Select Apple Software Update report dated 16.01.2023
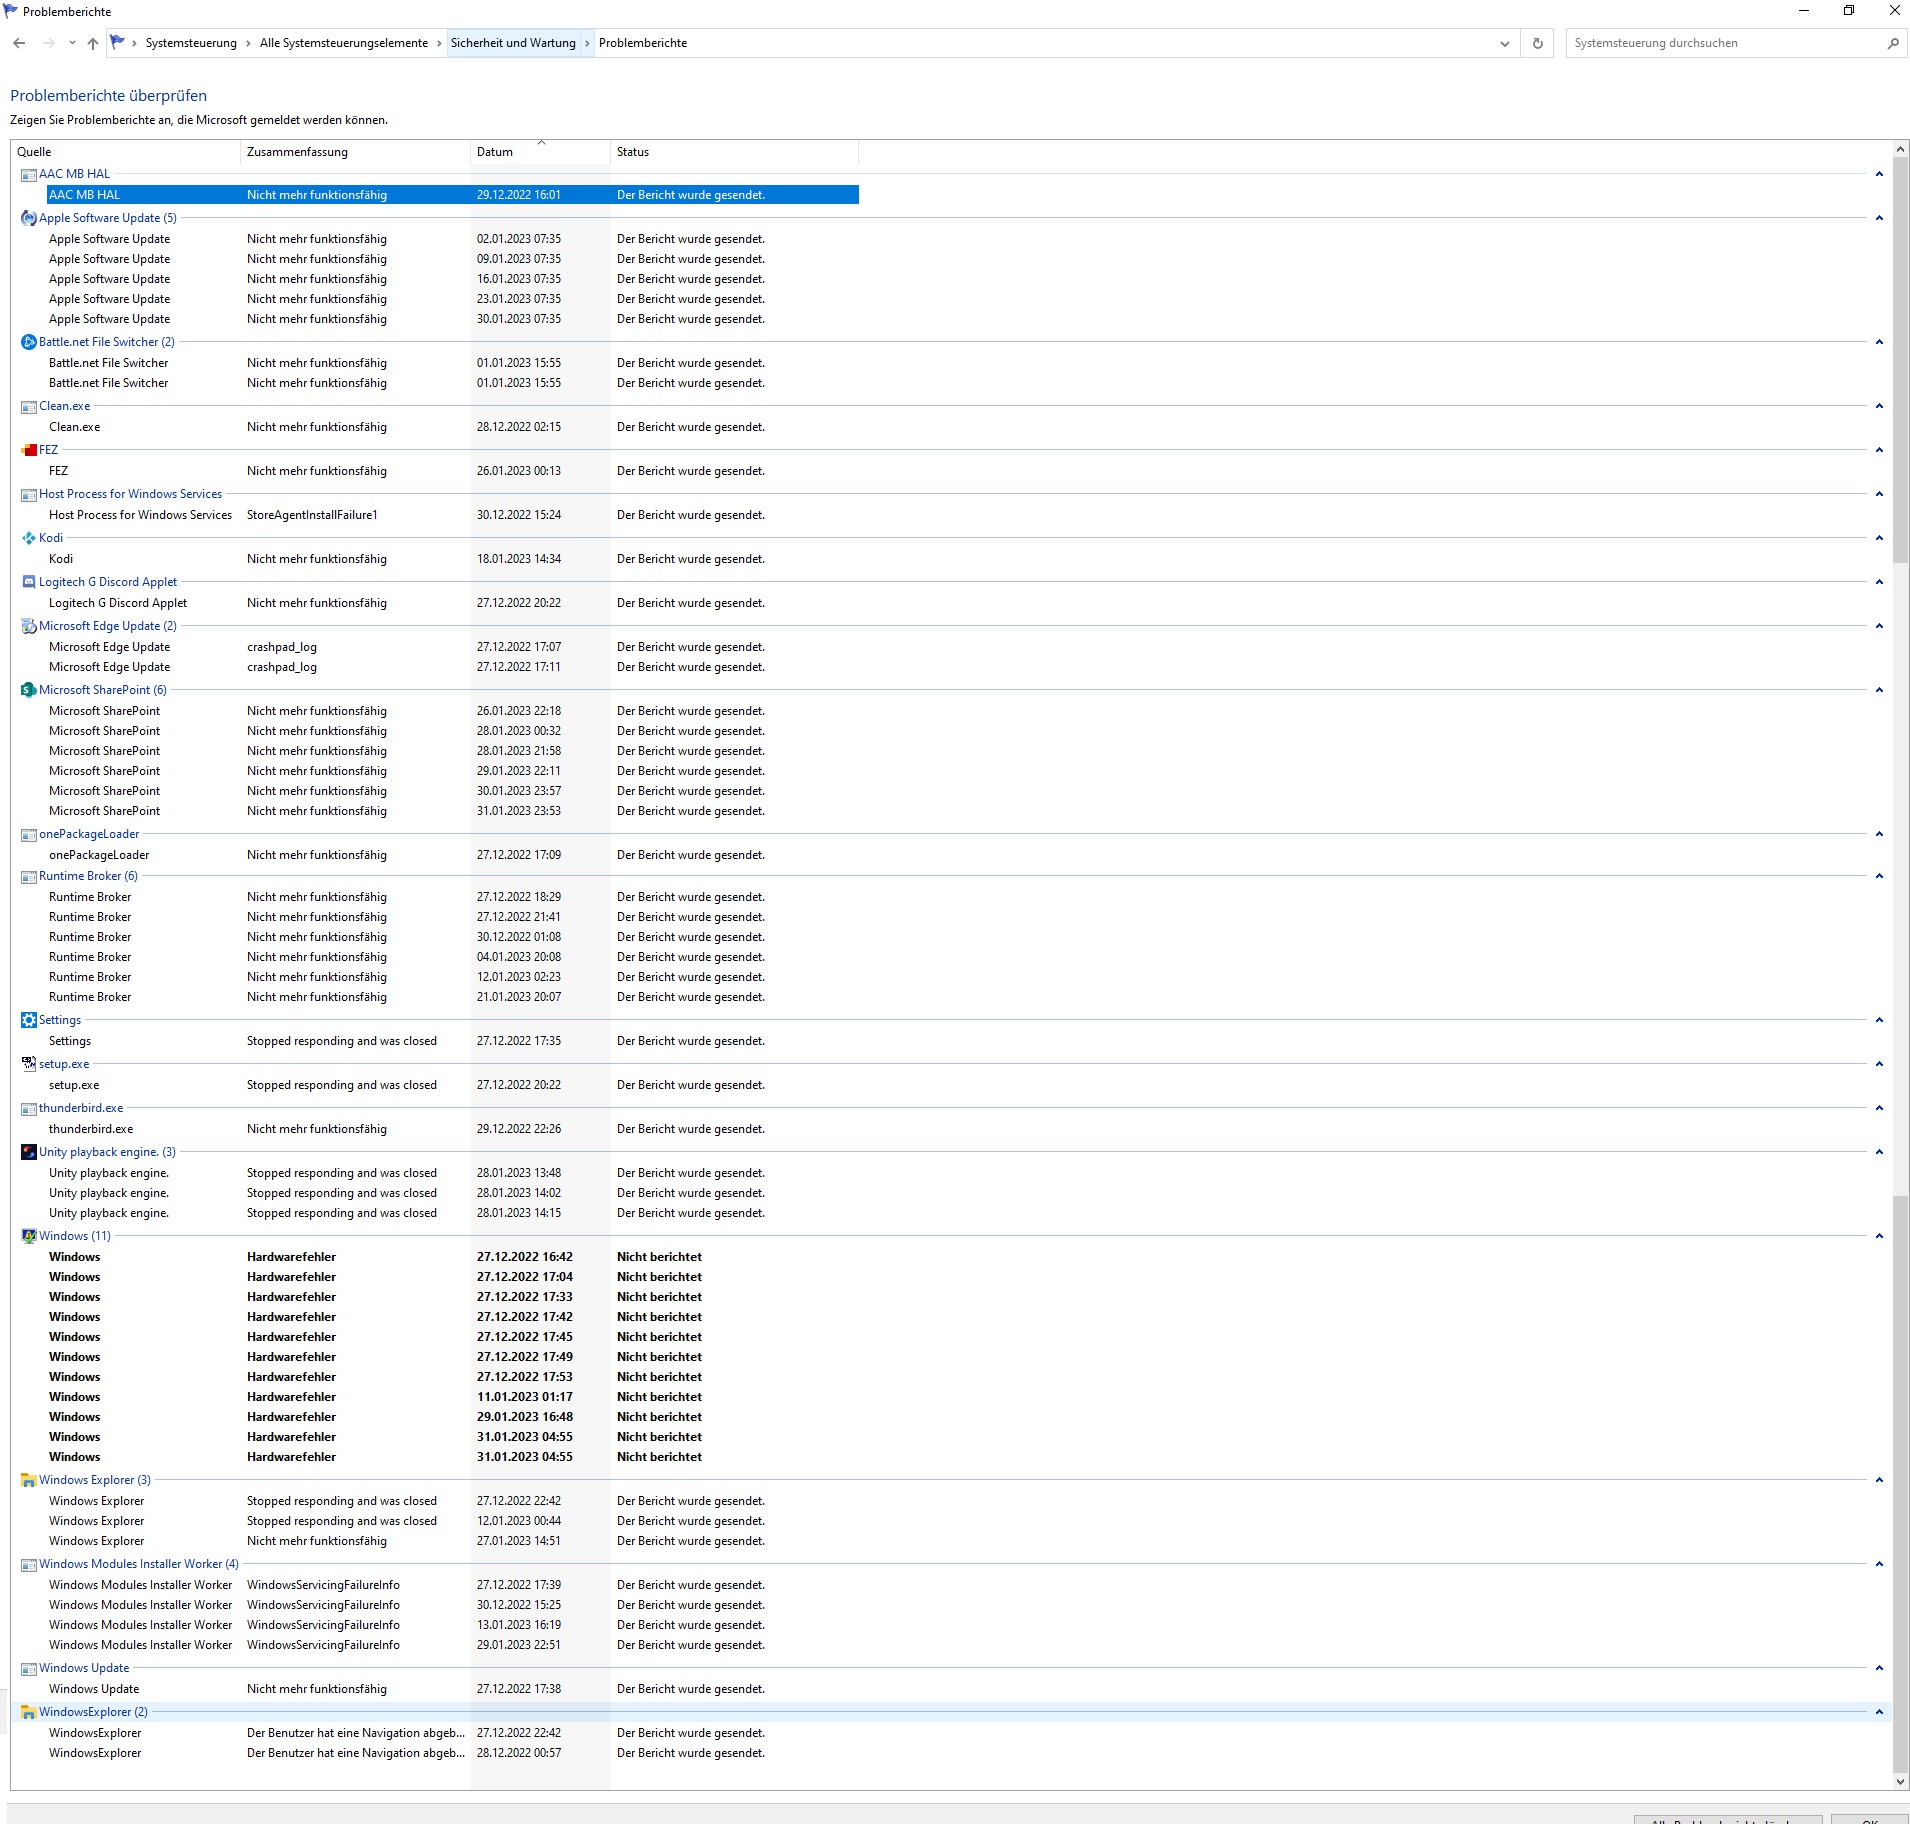Viewport: 1910px width, 1824px height. click(x=453, y=279)
